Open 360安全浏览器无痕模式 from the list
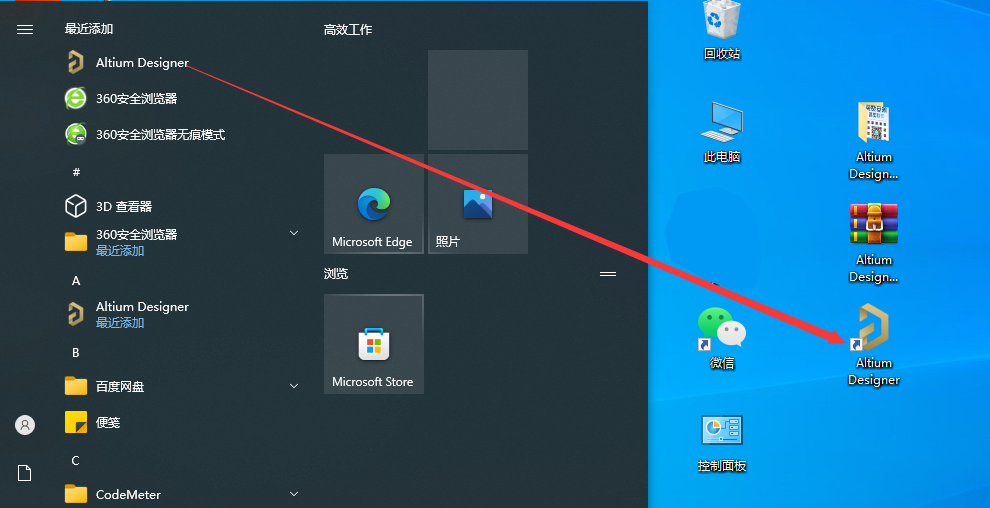The height and width of the screenshot is (508, 990). tap(159, 134)
